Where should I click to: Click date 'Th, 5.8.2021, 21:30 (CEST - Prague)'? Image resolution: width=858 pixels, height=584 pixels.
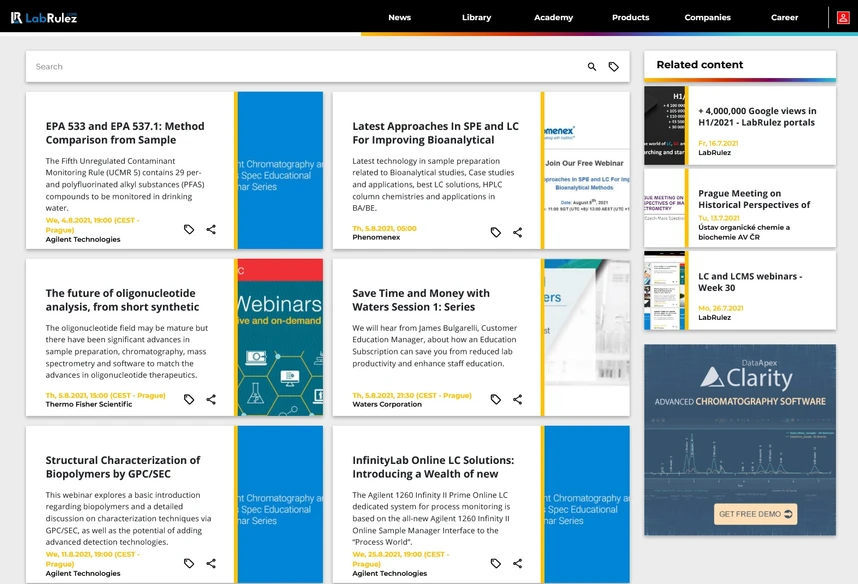tap(411, 395)
